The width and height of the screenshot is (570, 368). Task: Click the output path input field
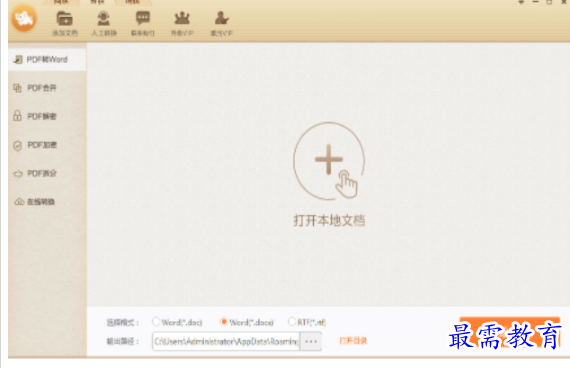[226, 341]
